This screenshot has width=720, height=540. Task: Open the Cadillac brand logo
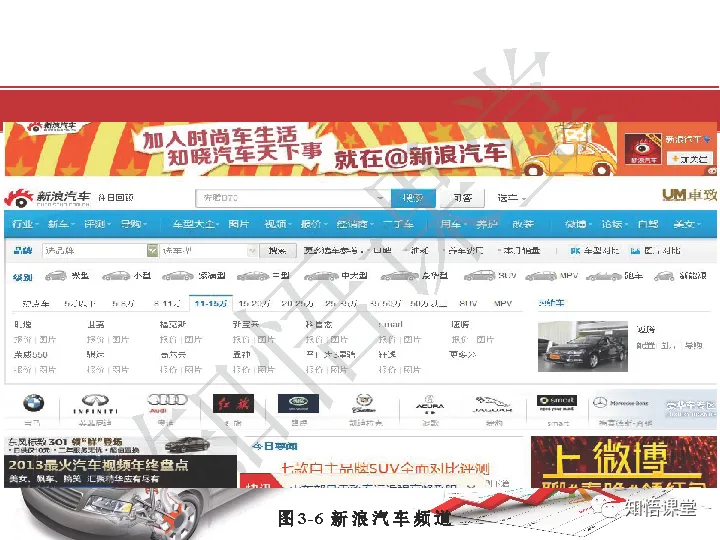pyautogui.click(x=364, y=404)
